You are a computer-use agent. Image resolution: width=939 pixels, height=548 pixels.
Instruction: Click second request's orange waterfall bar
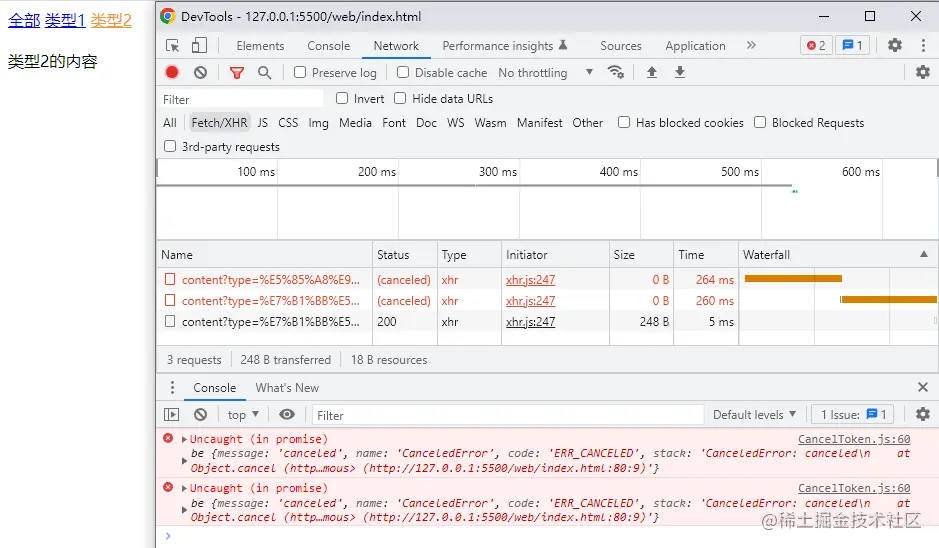(888, 299)
